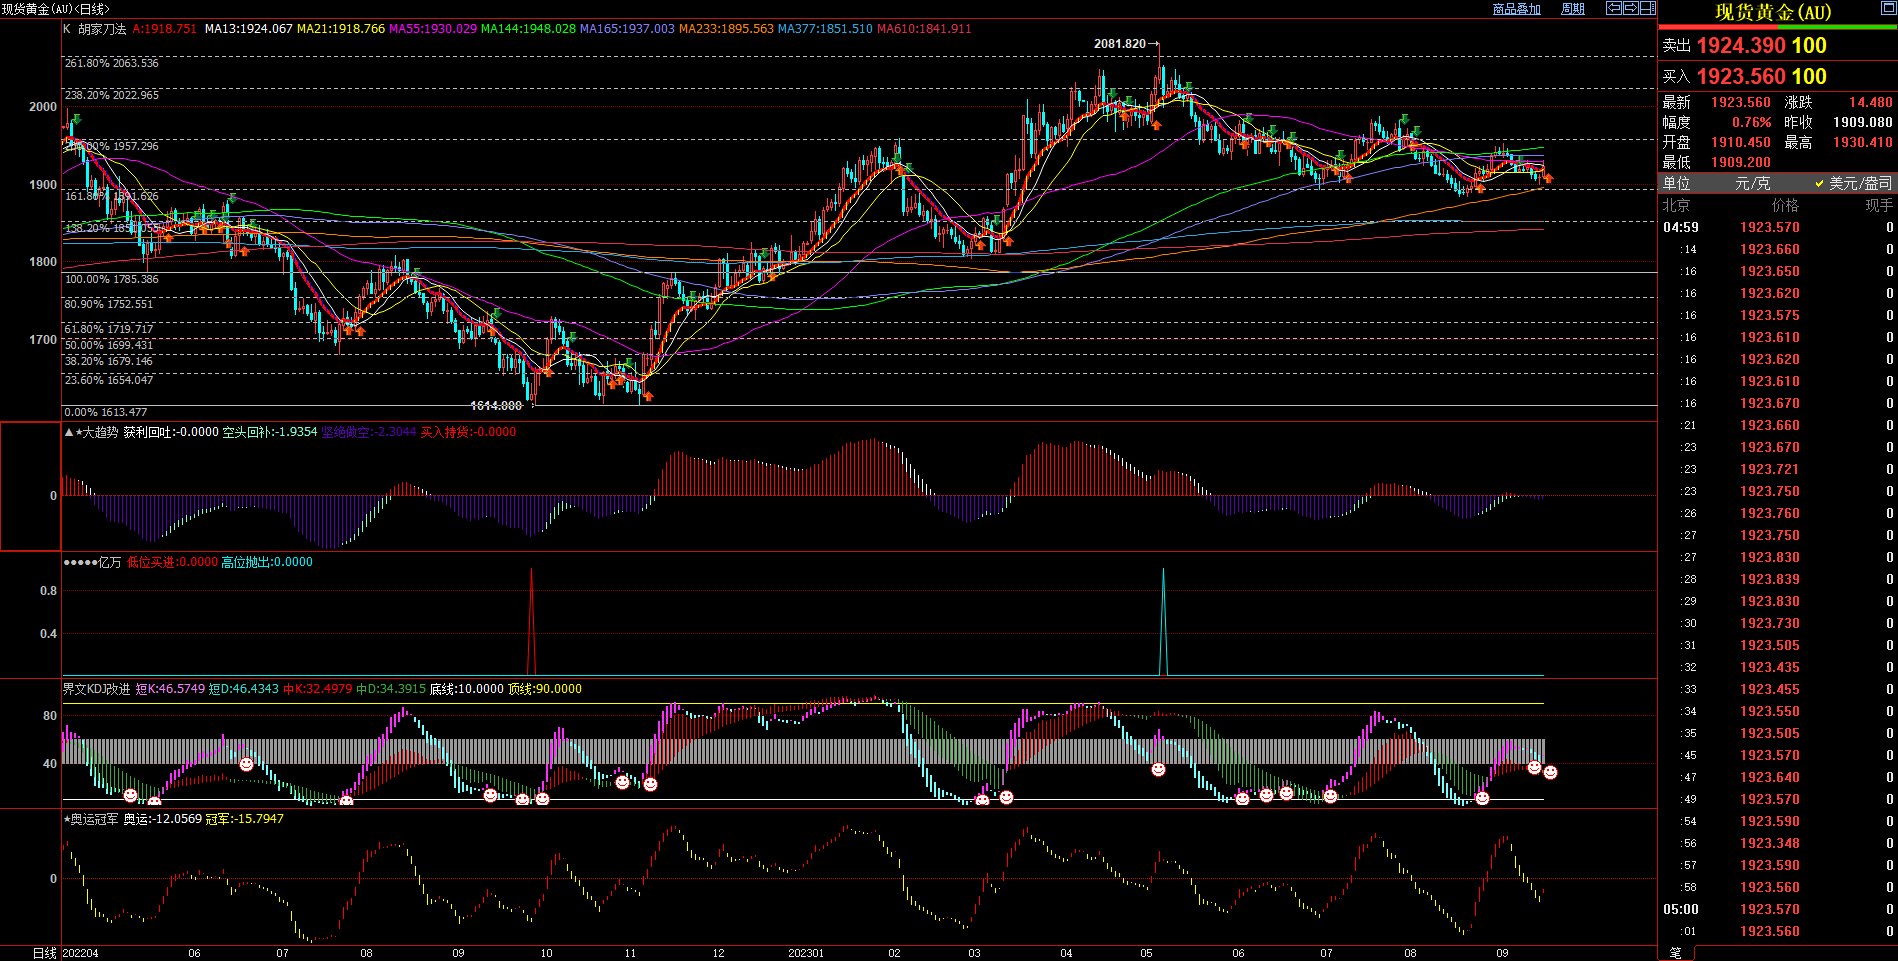Click the 胡家刀法 indicator name
The height and width of the screenshot is (961, 1898).
pos(102,29)
